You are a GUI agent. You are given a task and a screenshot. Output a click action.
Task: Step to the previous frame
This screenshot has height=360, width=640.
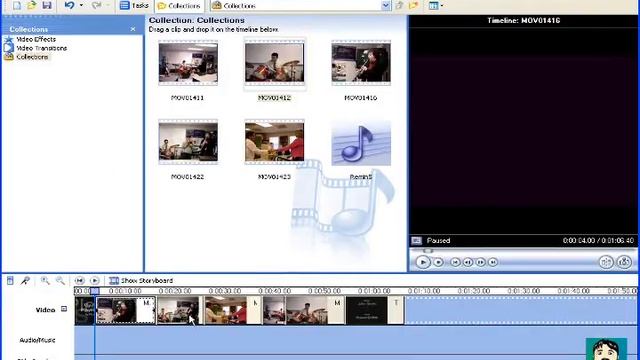click(468, 262)
